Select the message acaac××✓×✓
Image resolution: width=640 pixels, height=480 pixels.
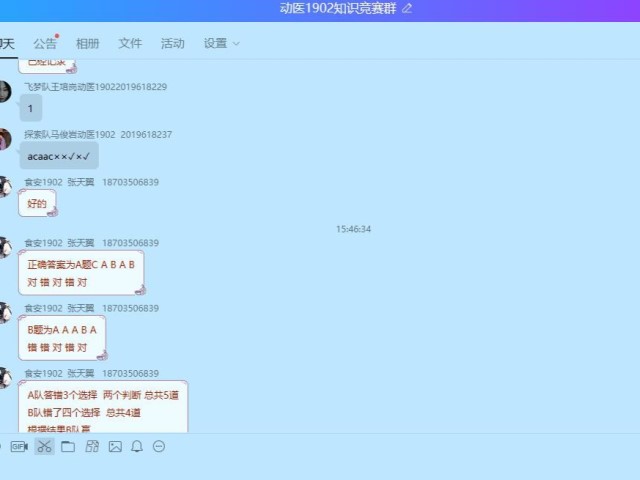[59, 156]
